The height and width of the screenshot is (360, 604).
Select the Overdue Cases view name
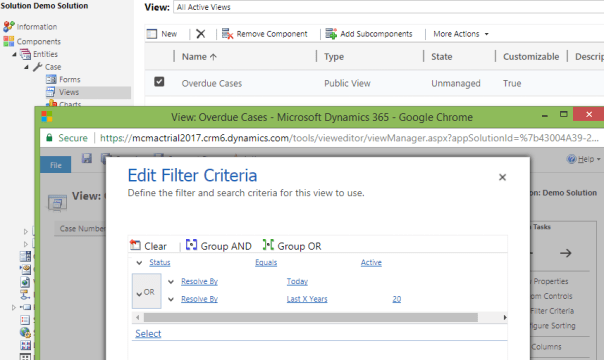(212, 83)
